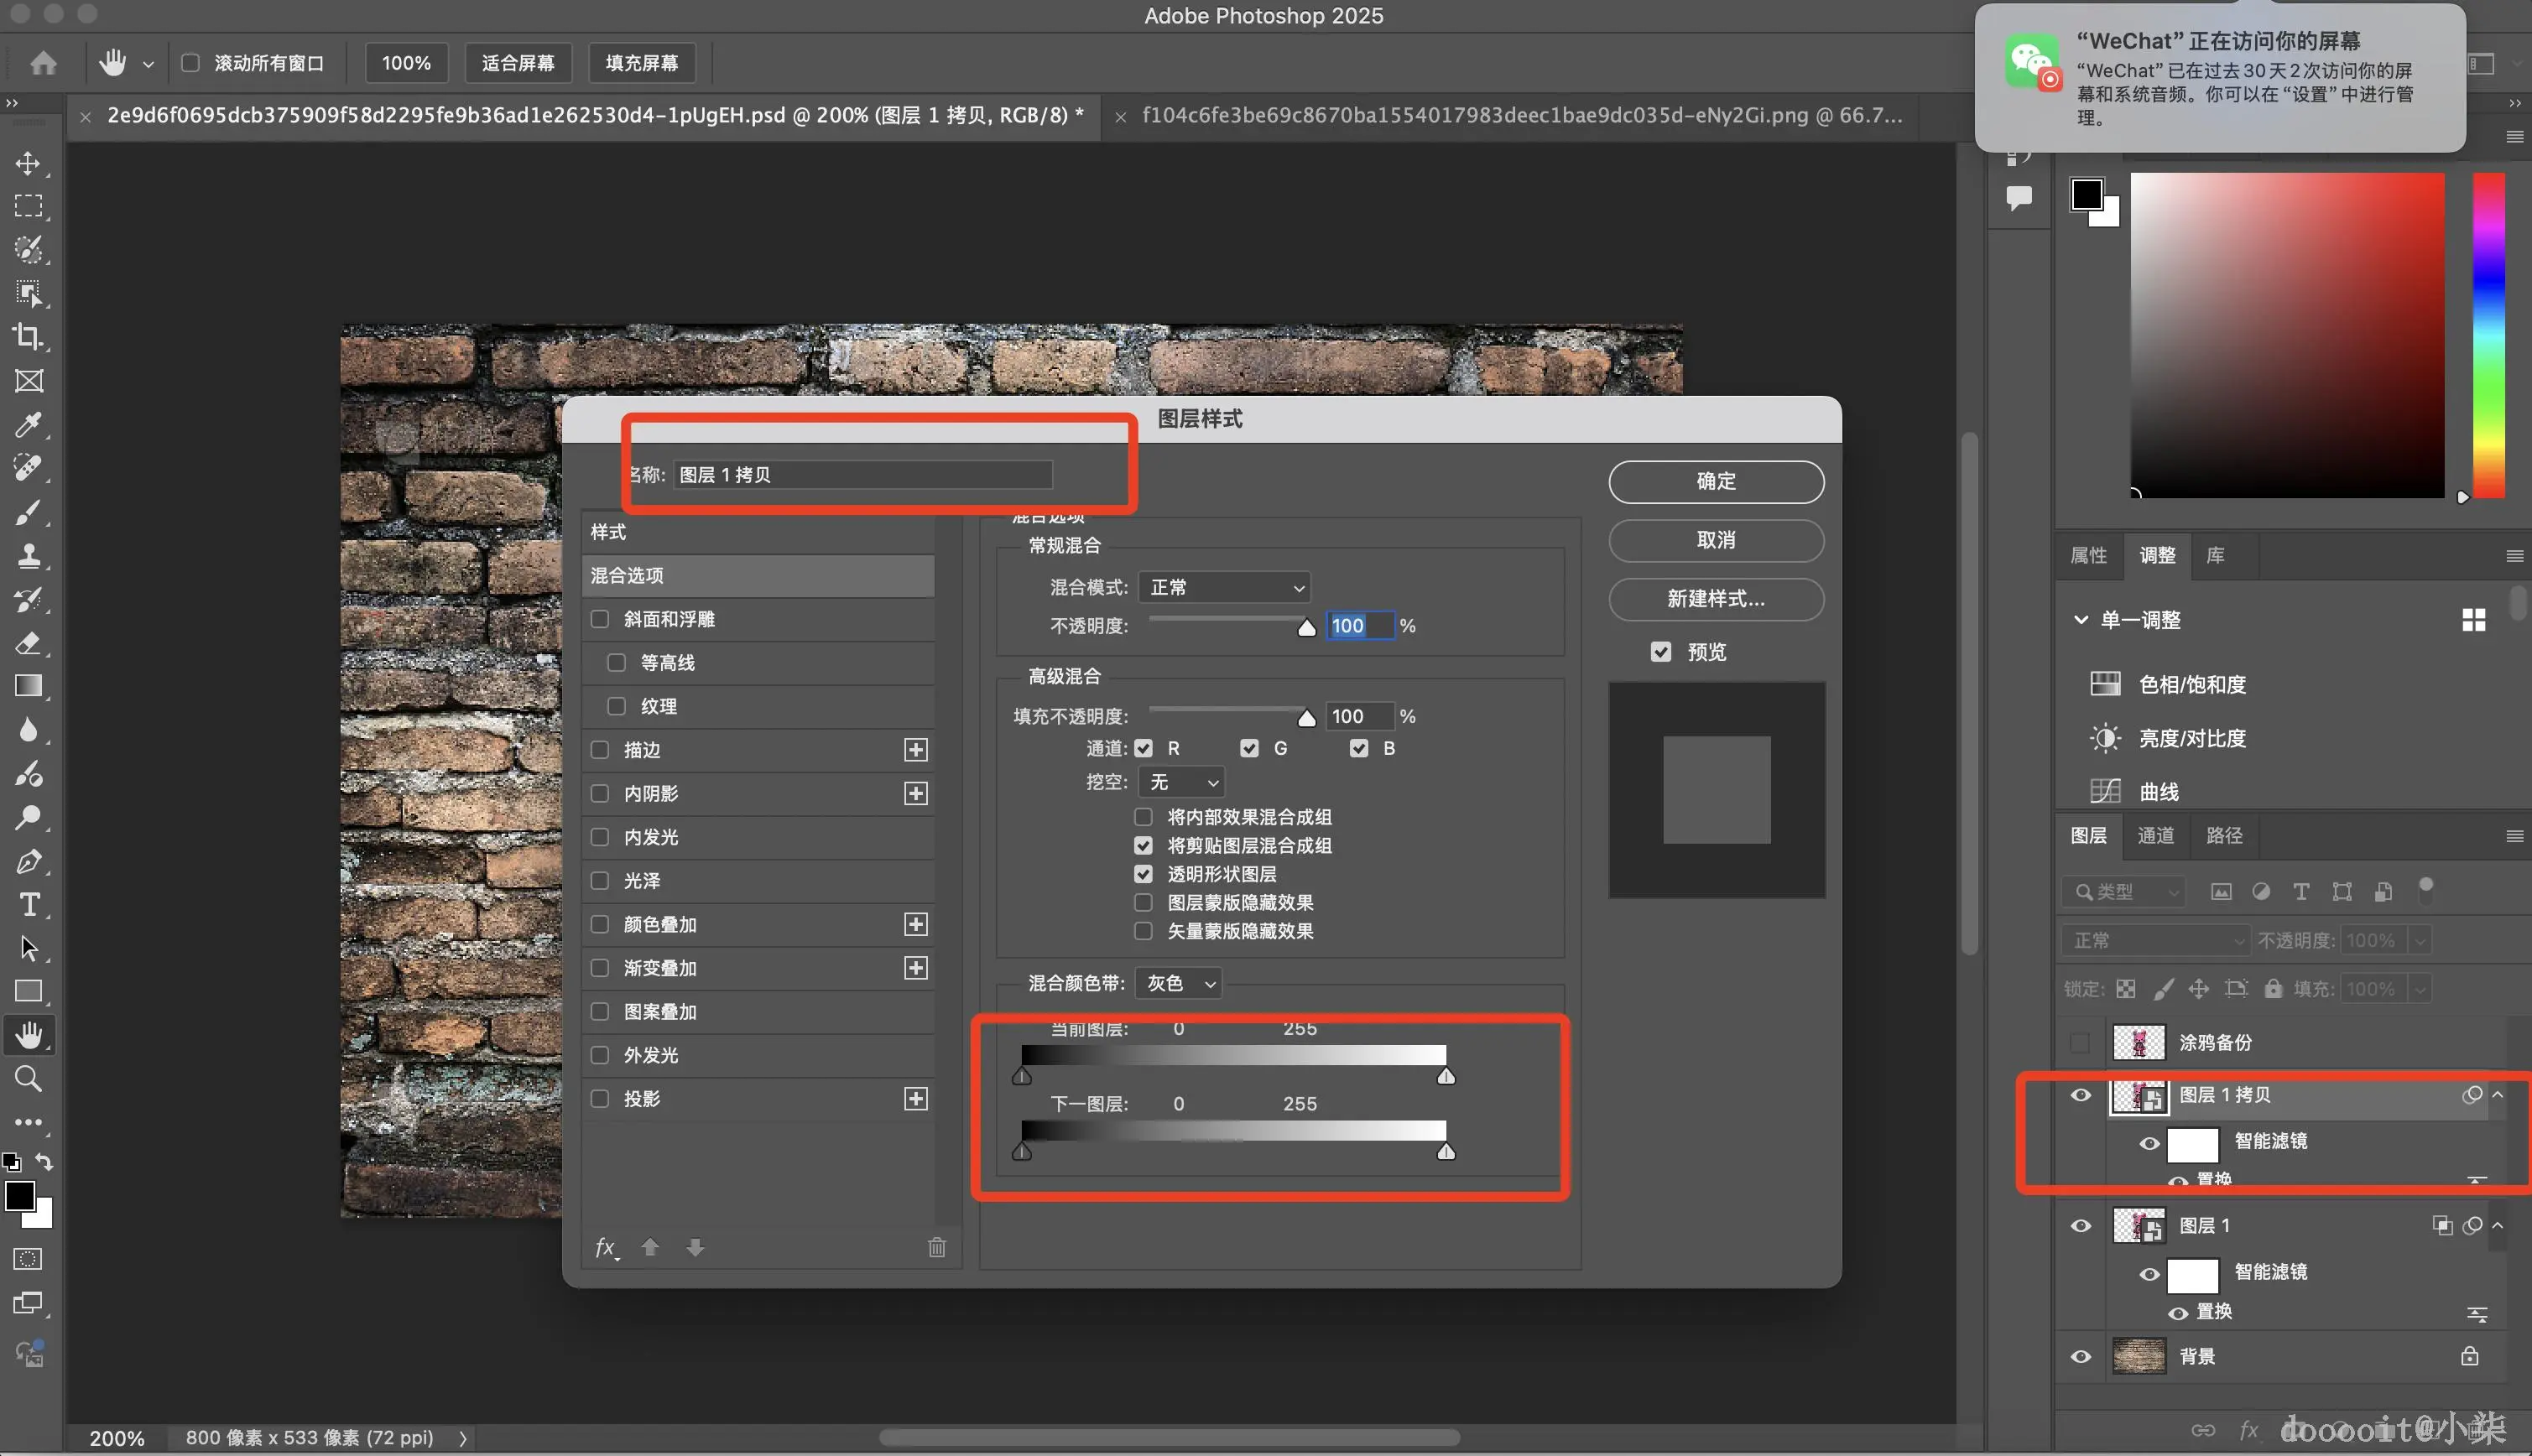Click plus icon next to 描边 effect

[x=915, y=750]
